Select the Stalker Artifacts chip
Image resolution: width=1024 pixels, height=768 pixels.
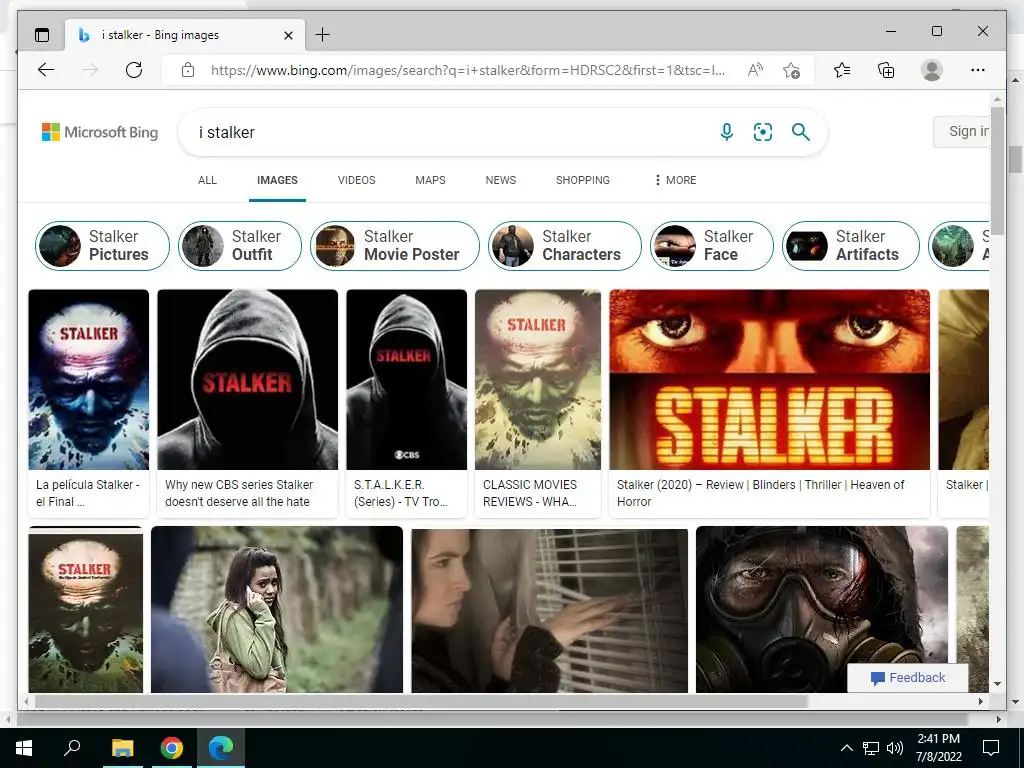pyautogui.click(x=851, y=246)
